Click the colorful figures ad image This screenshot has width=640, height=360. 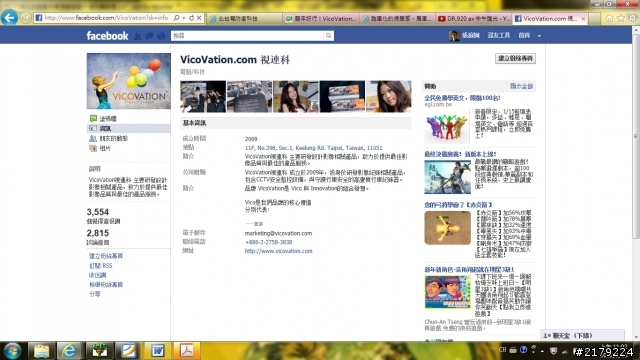click(447, 127)
